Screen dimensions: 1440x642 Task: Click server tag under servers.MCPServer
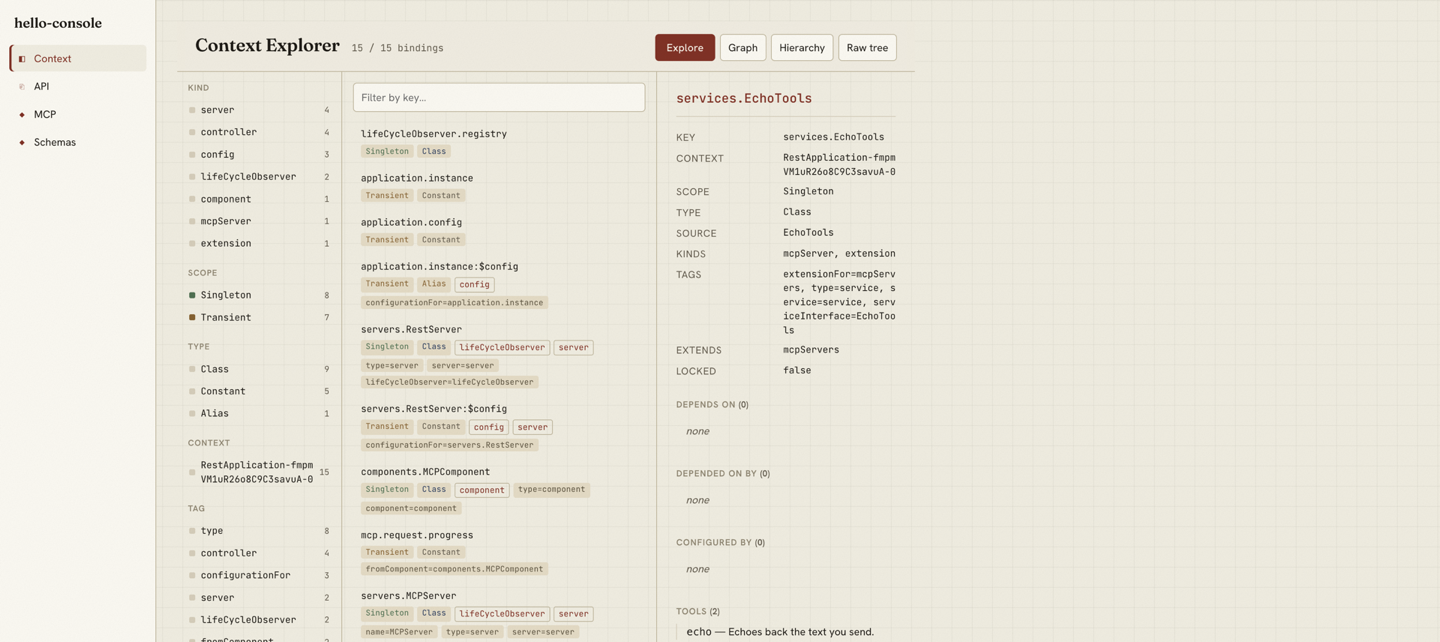click(x=573, y=614)
